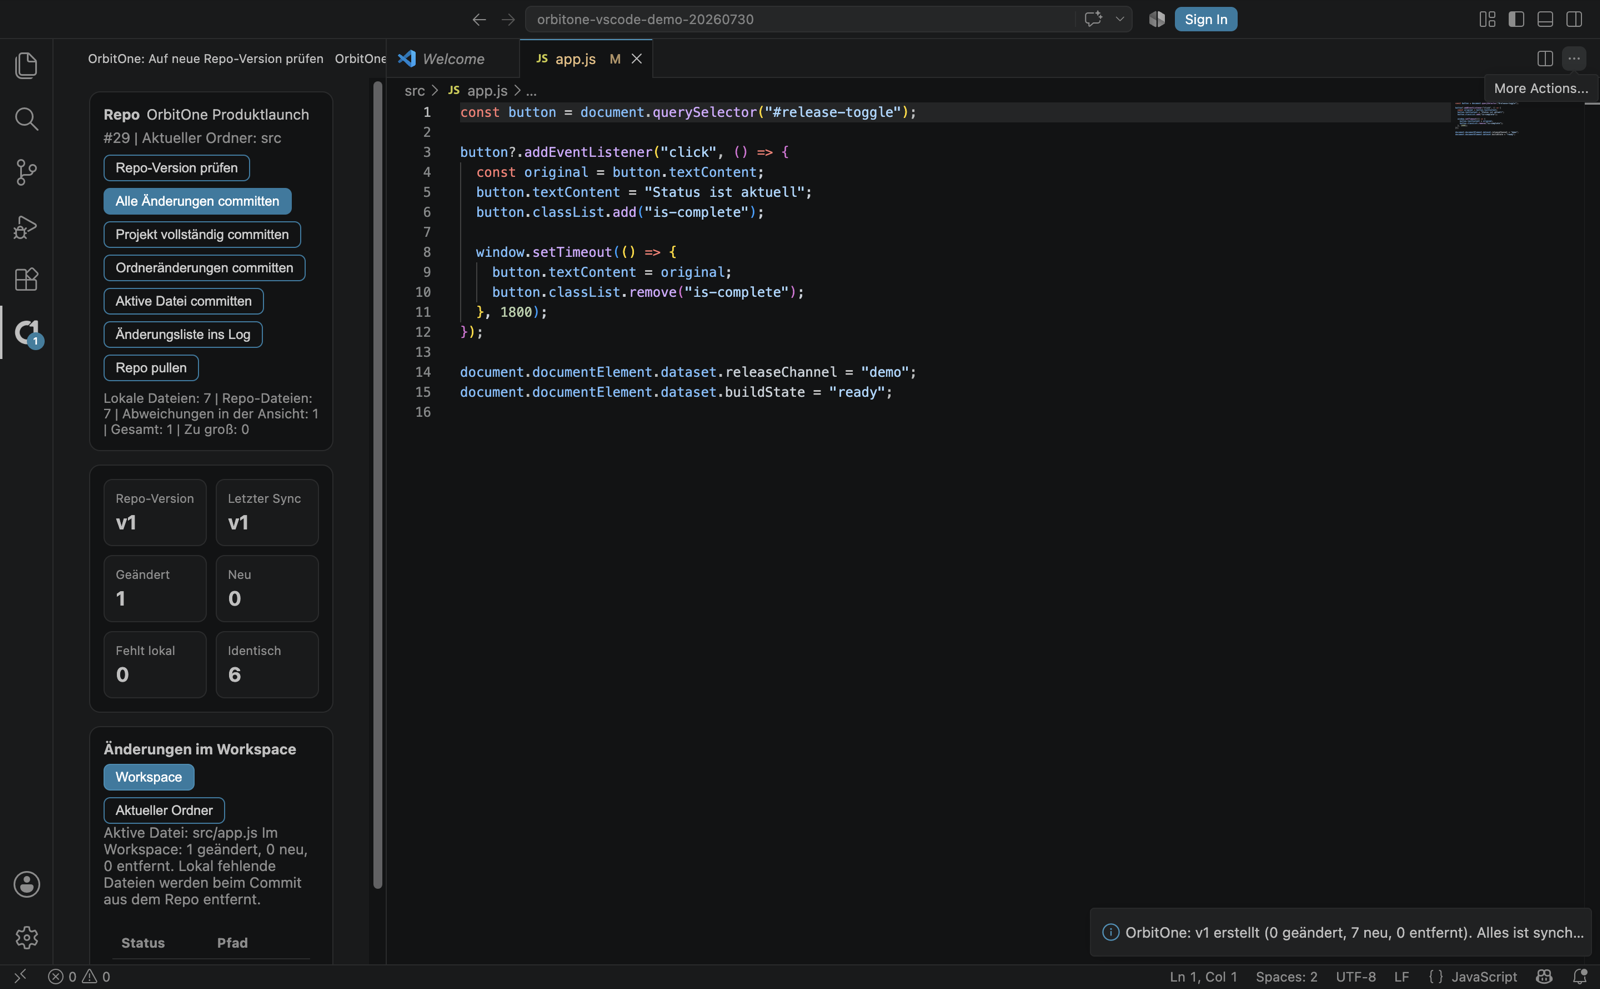Click the Repo-Version v1 card
Image resolution: width=1600 pixels, height=989 pixels.
pyautogui.click(x=155, y=512)
